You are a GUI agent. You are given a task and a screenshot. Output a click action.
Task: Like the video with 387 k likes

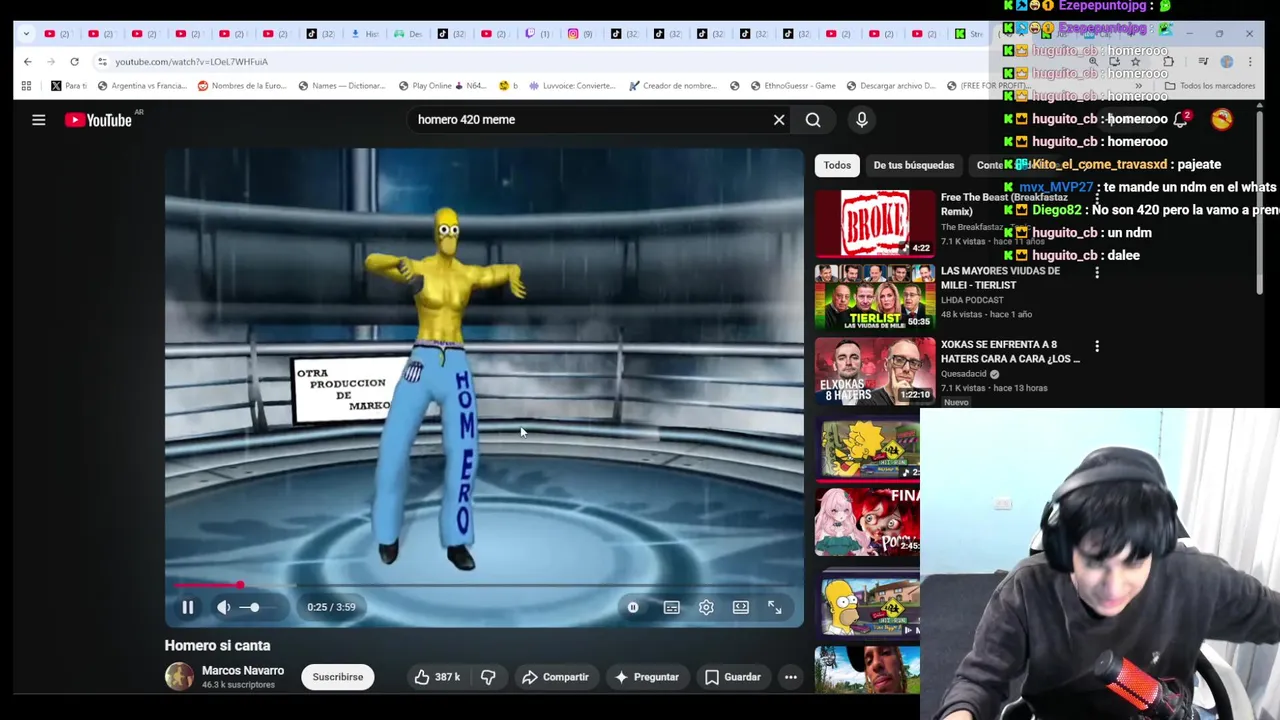437,677
